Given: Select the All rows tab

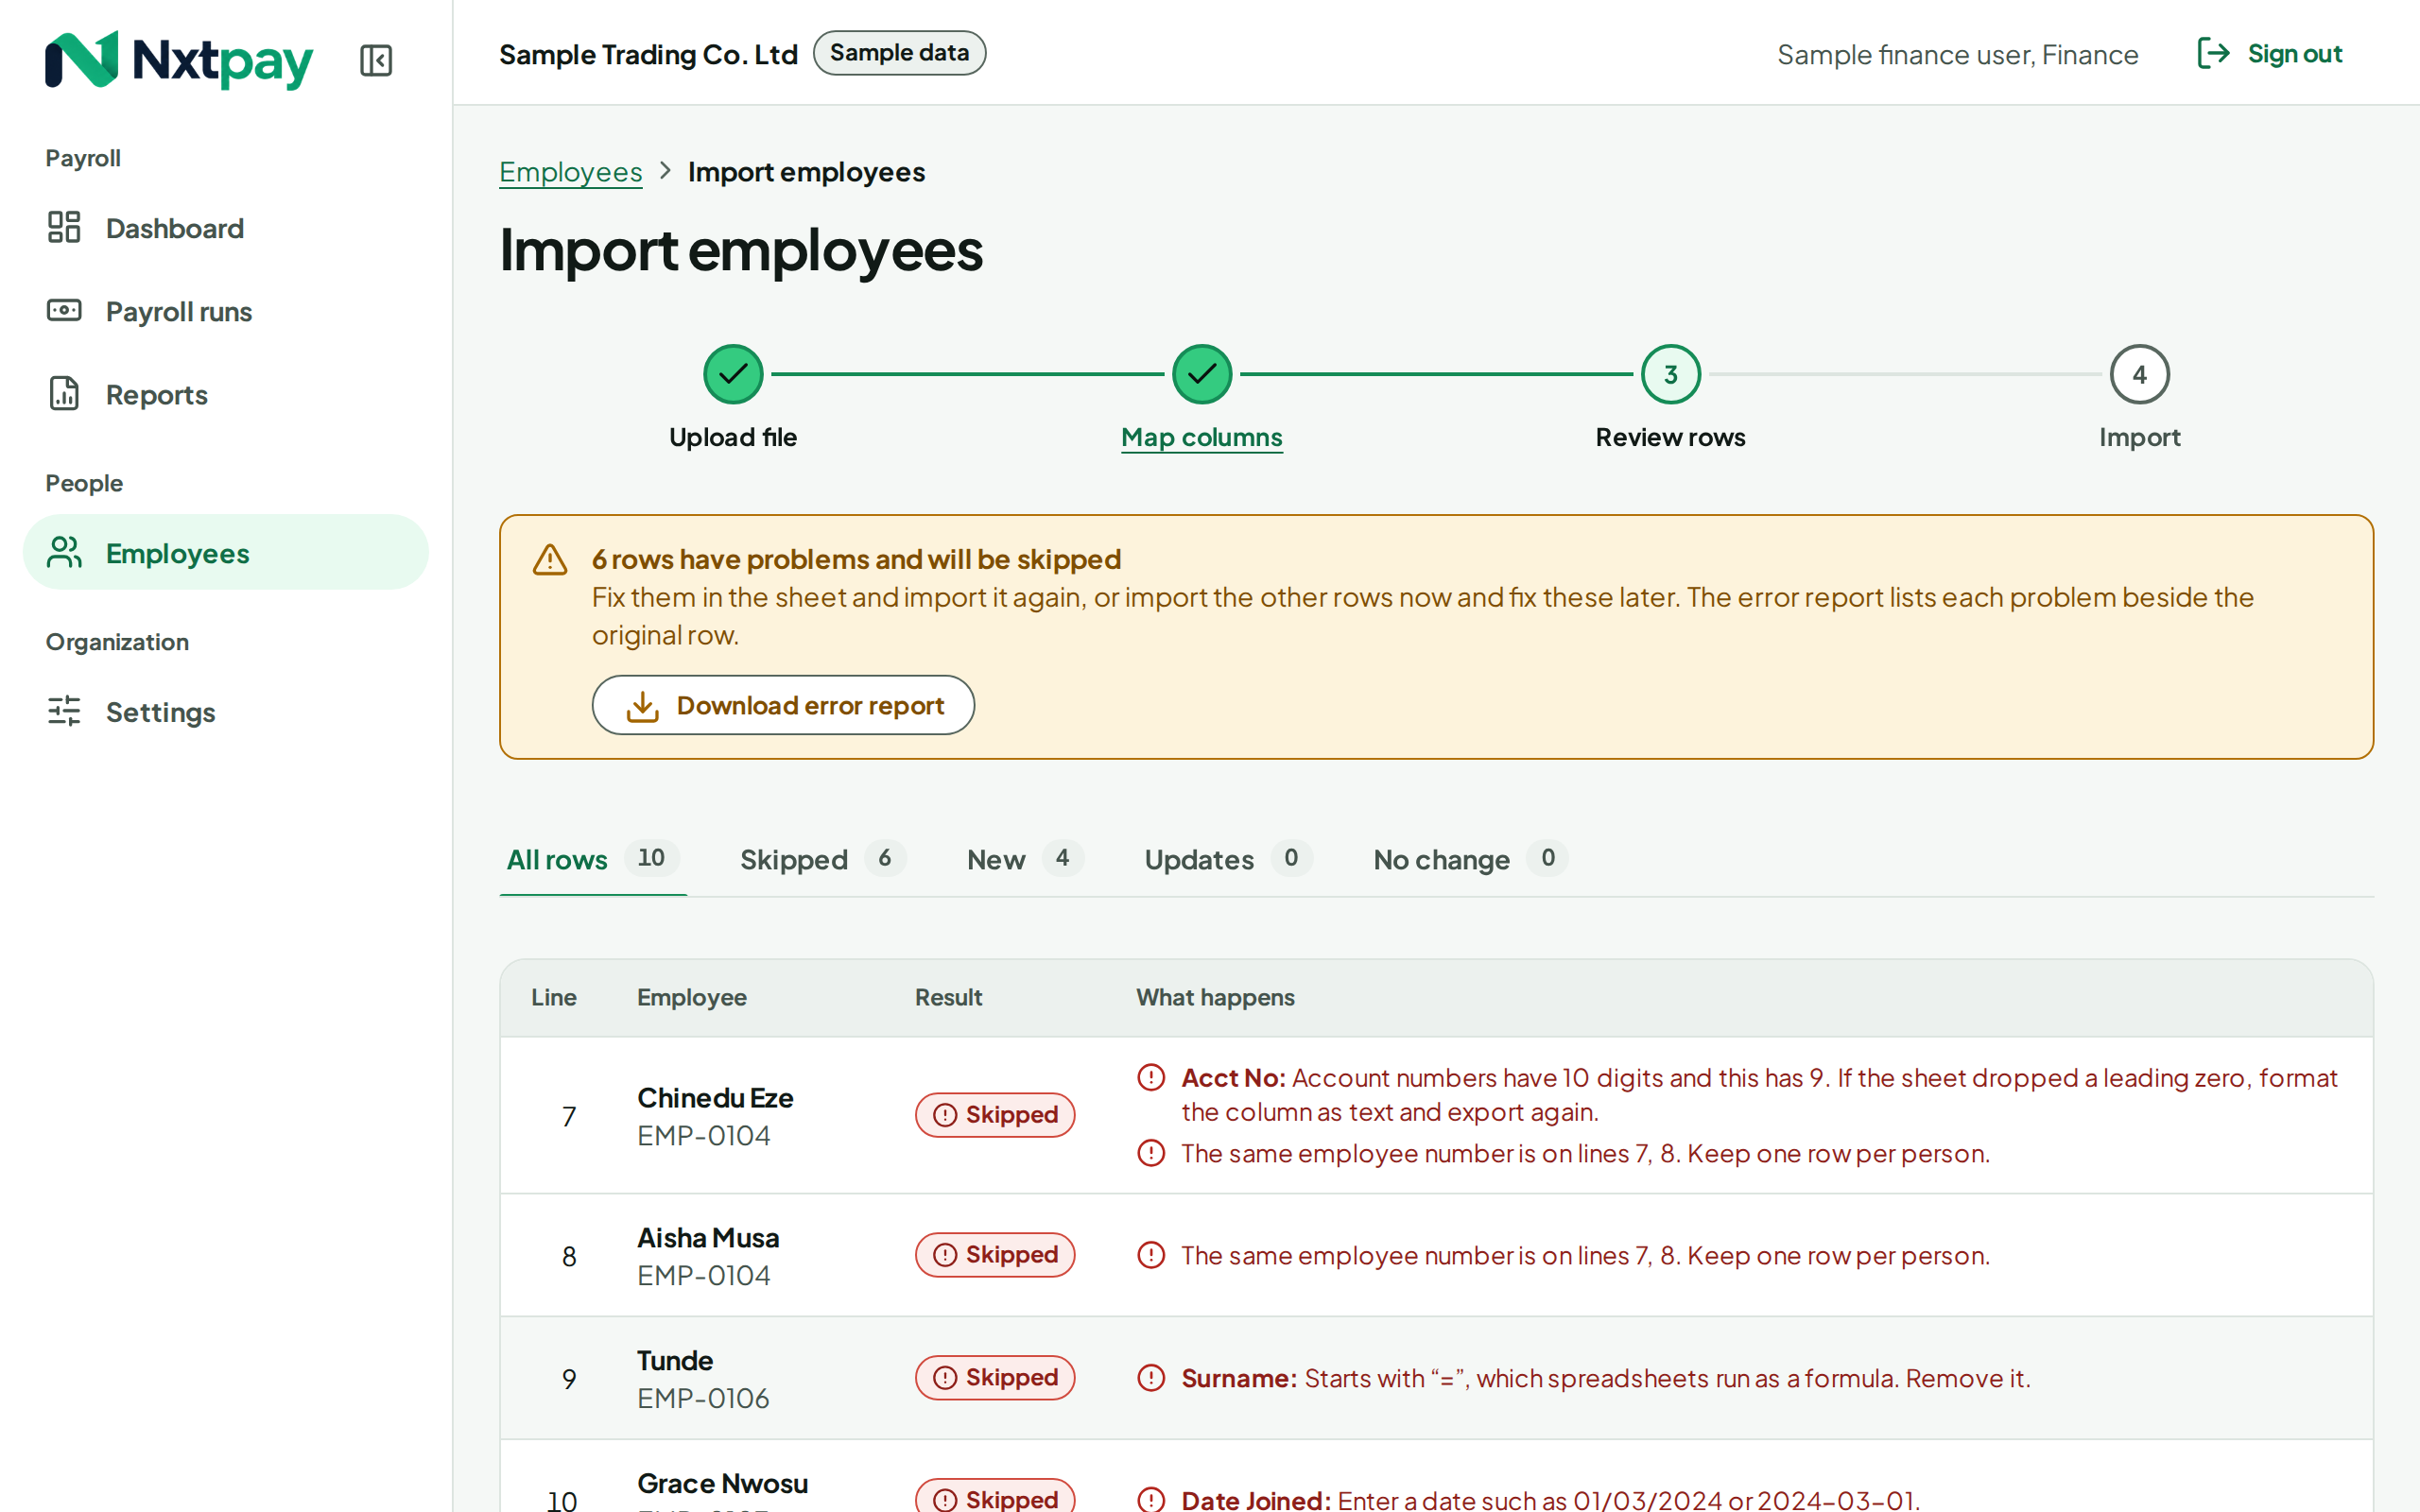Looking at the screenshot, I should pos(593,859).
